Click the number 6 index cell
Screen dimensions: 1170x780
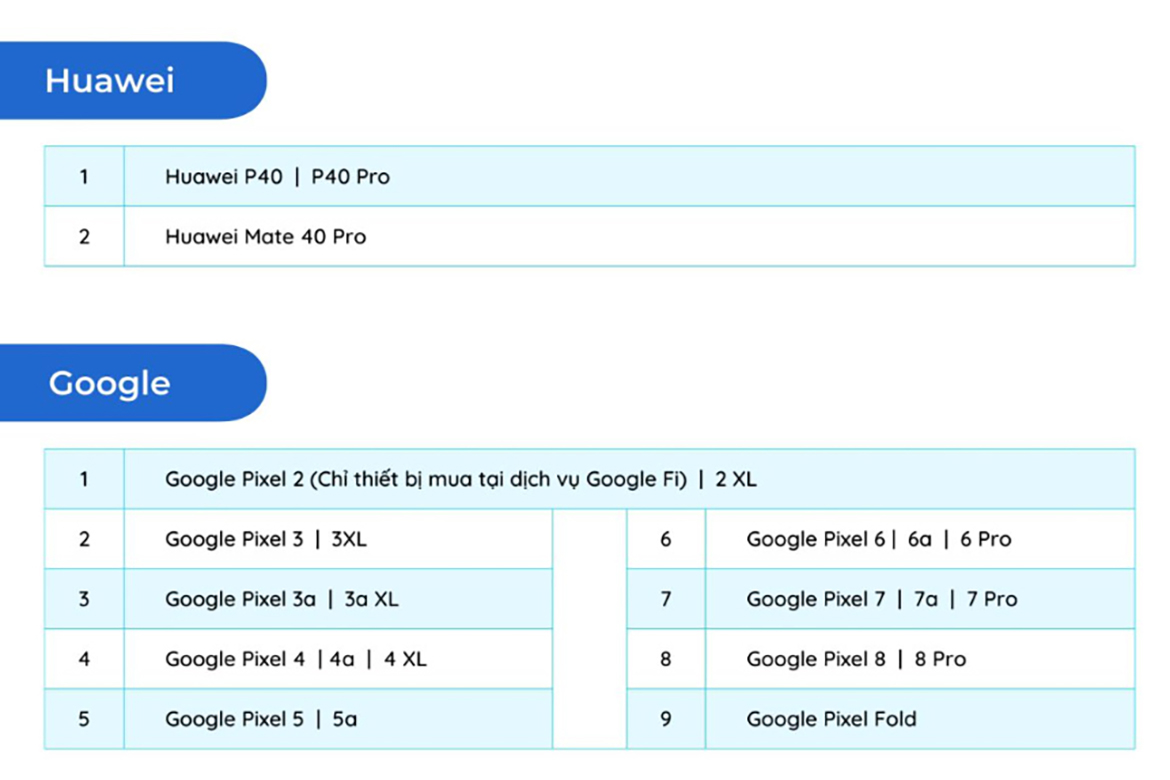[x=666, y=539]
